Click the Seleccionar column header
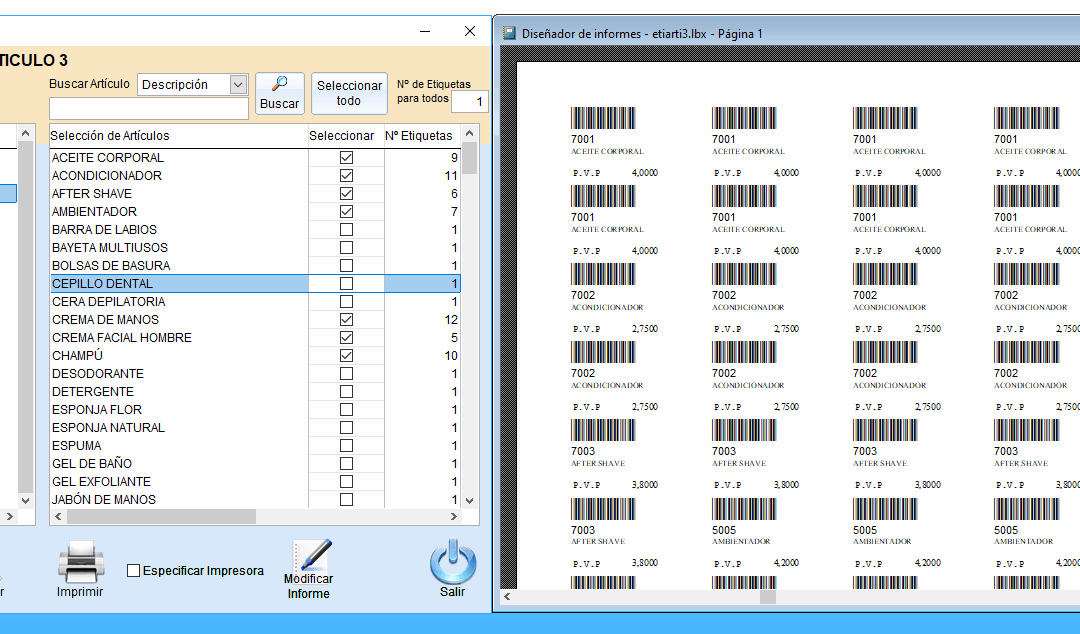1080x634 pixels. tap(346, 136)
